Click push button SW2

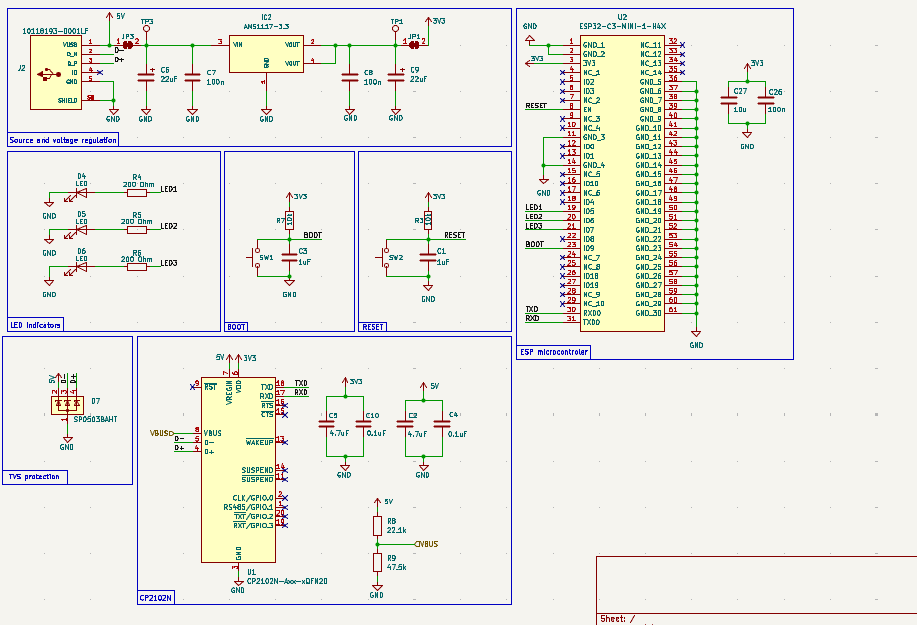(385, 258)
